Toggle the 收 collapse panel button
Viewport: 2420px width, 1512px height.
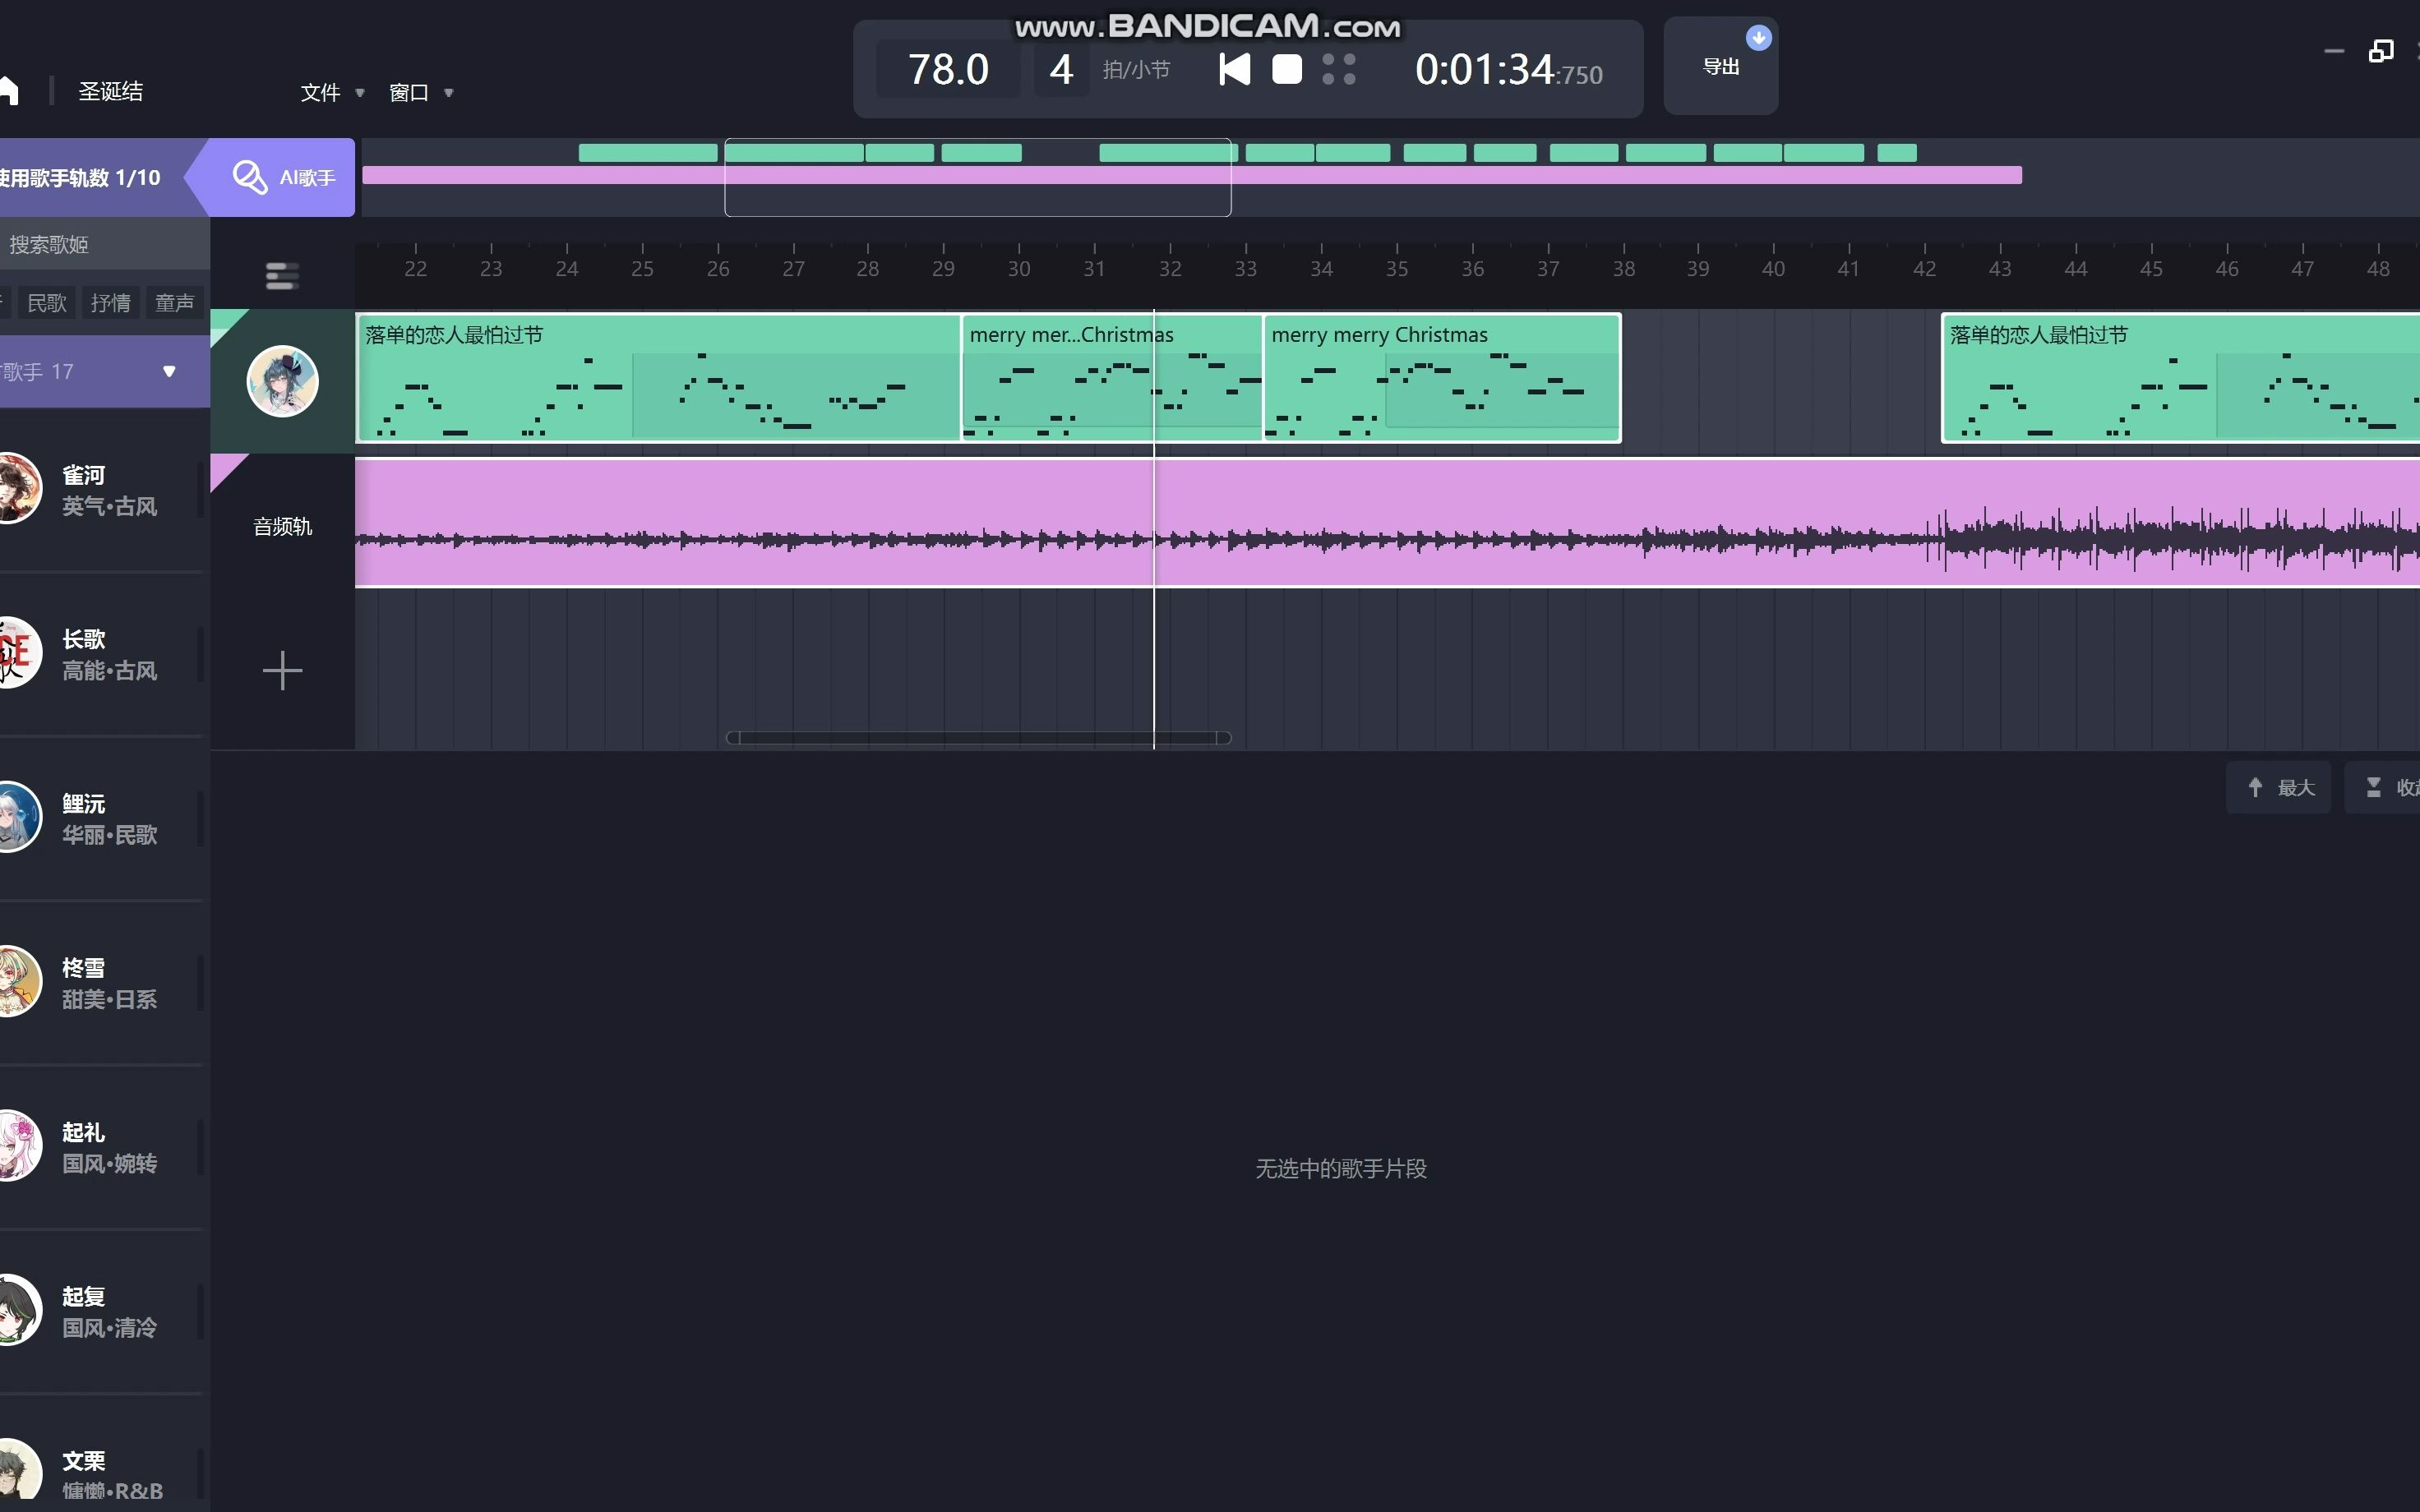(2395, 786)
